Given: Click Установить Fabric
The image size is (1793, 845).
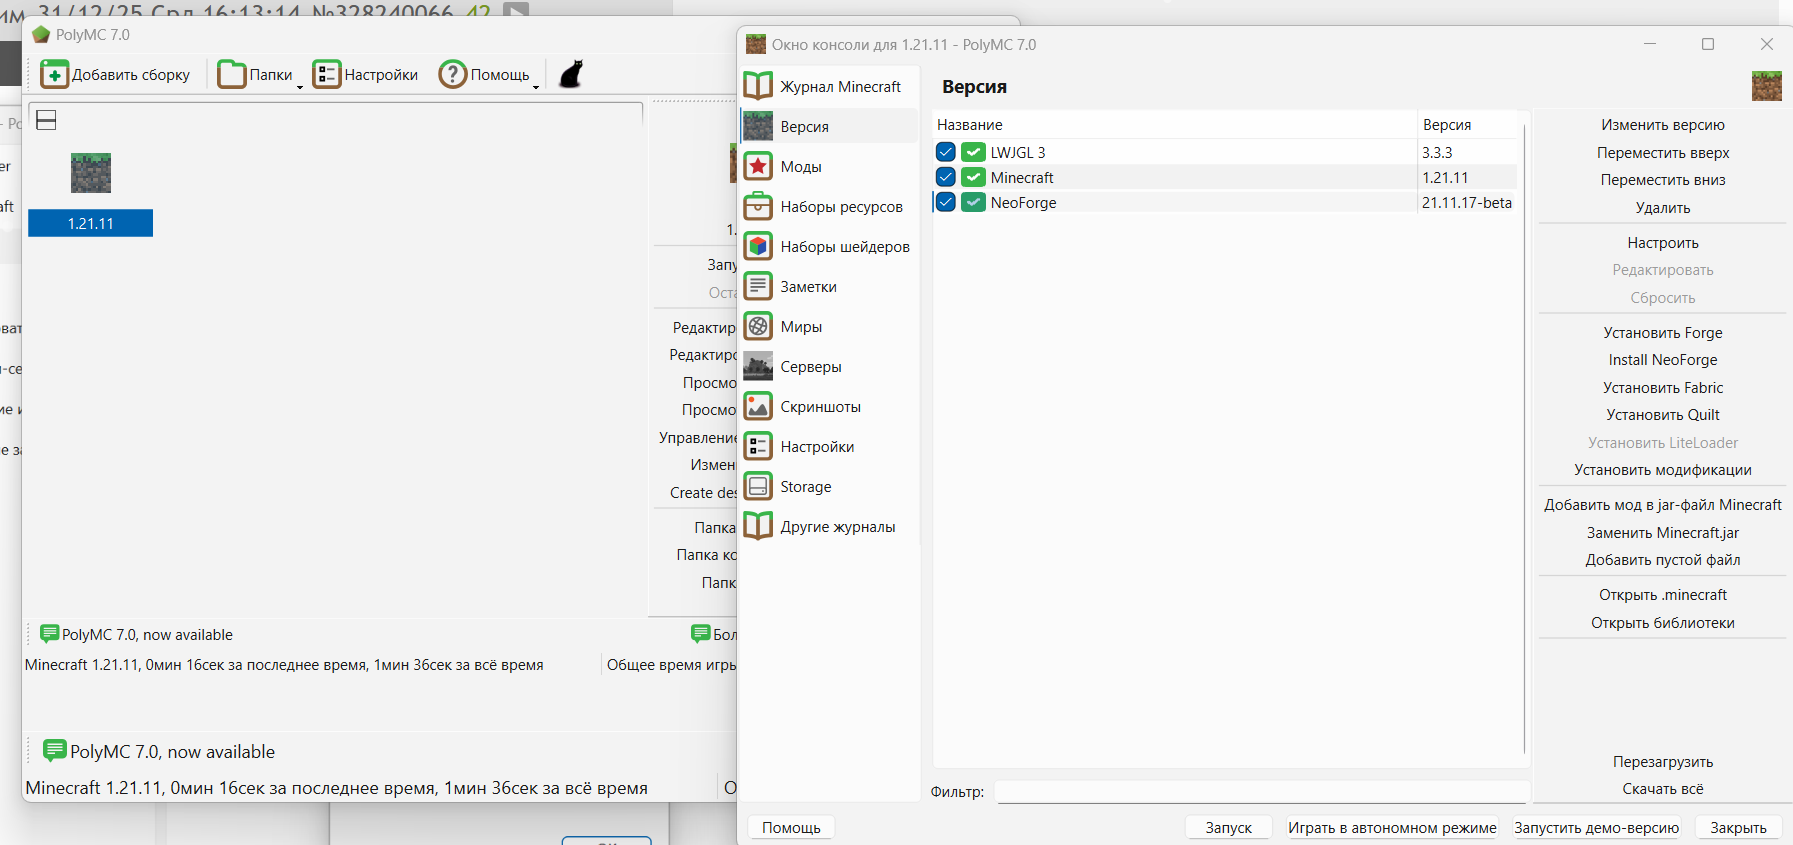Looking at the screenshot, I should 1662,388.
